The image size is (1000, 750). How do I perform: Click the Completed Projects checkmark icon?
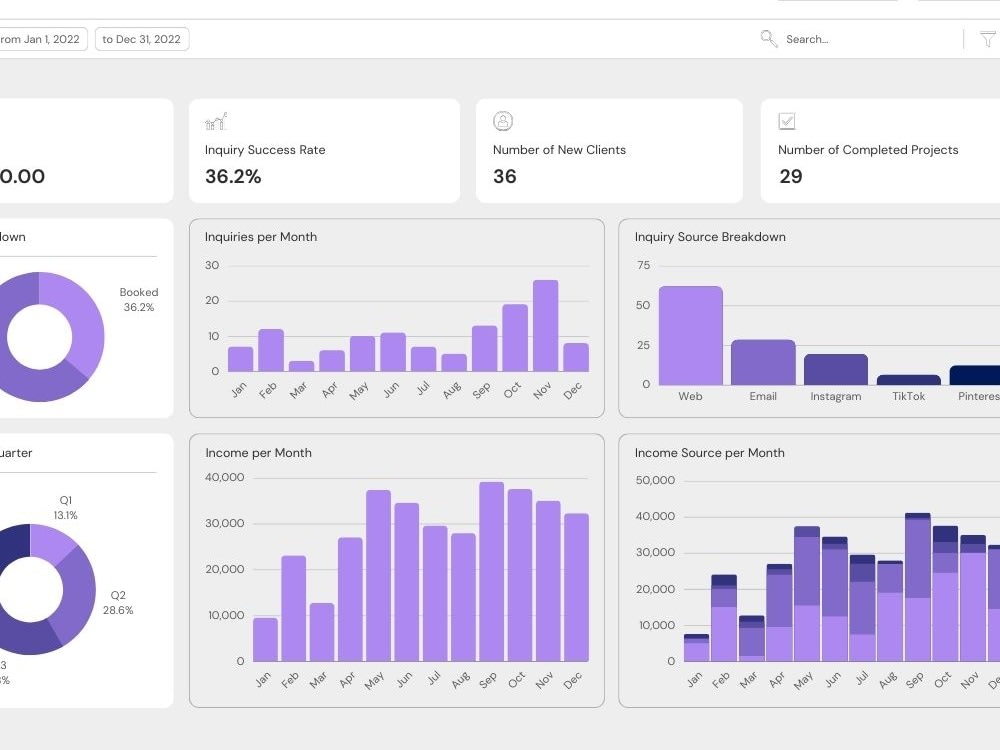[x=787, y=120]
